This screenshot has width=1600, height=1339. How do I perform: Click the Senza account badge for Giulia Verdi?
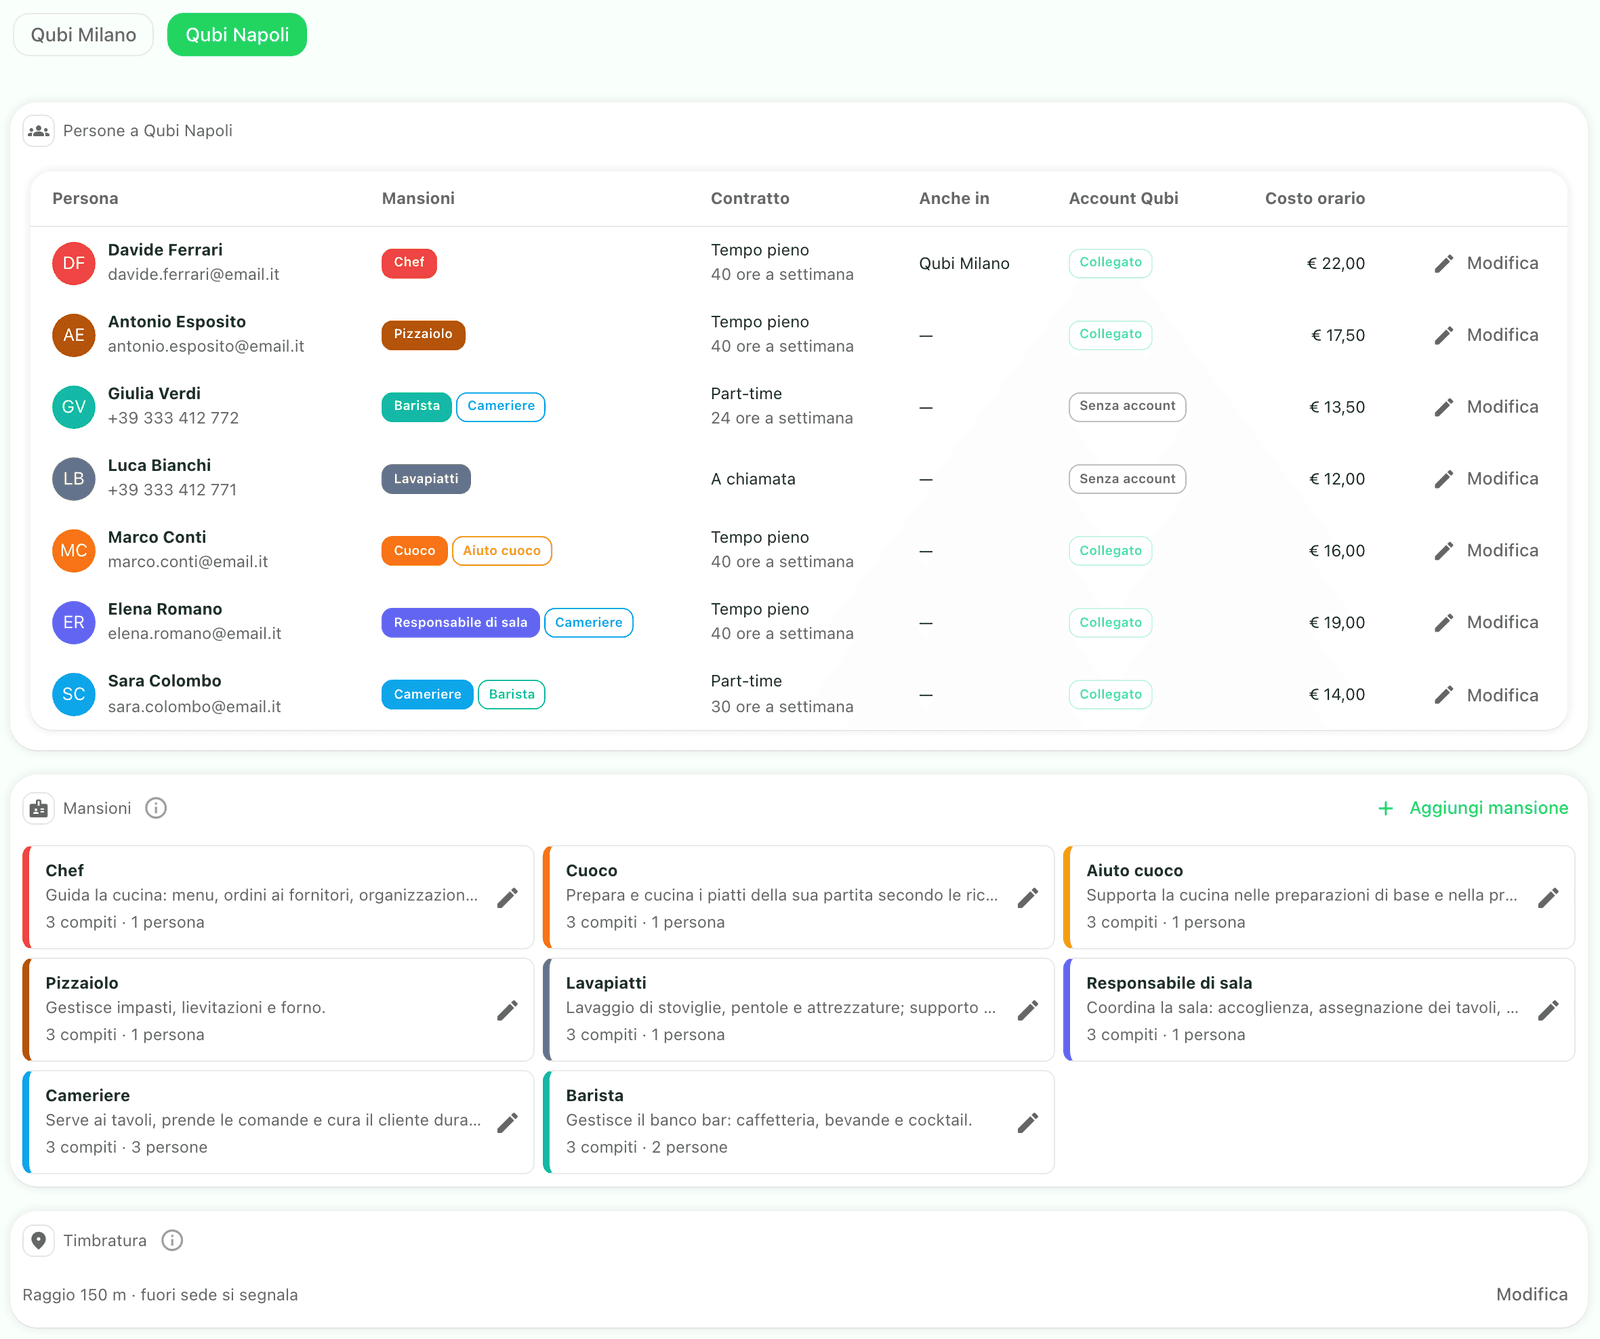[x=1127, y=407]
